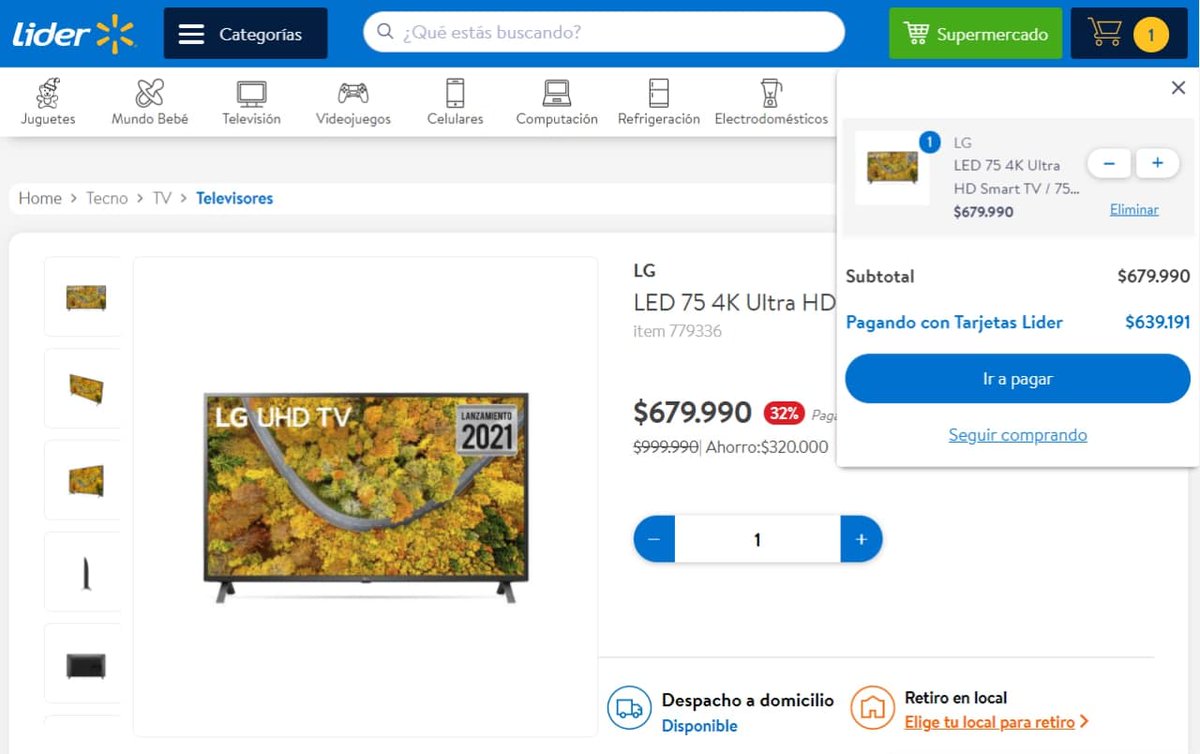1200x754 pixels.
Task: Click the product quantity field showing 1
Action: (757, 539)
